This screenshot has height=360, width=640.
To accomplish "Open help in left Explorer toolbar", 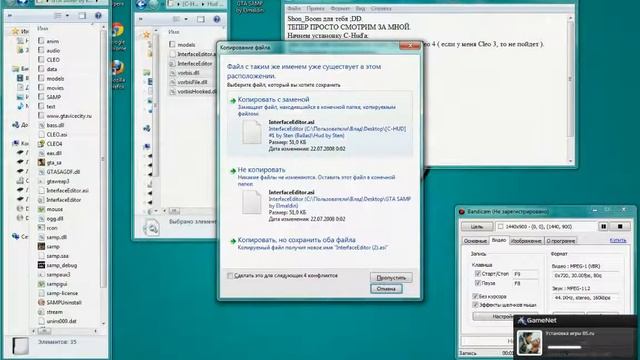I will click(98, 16).
